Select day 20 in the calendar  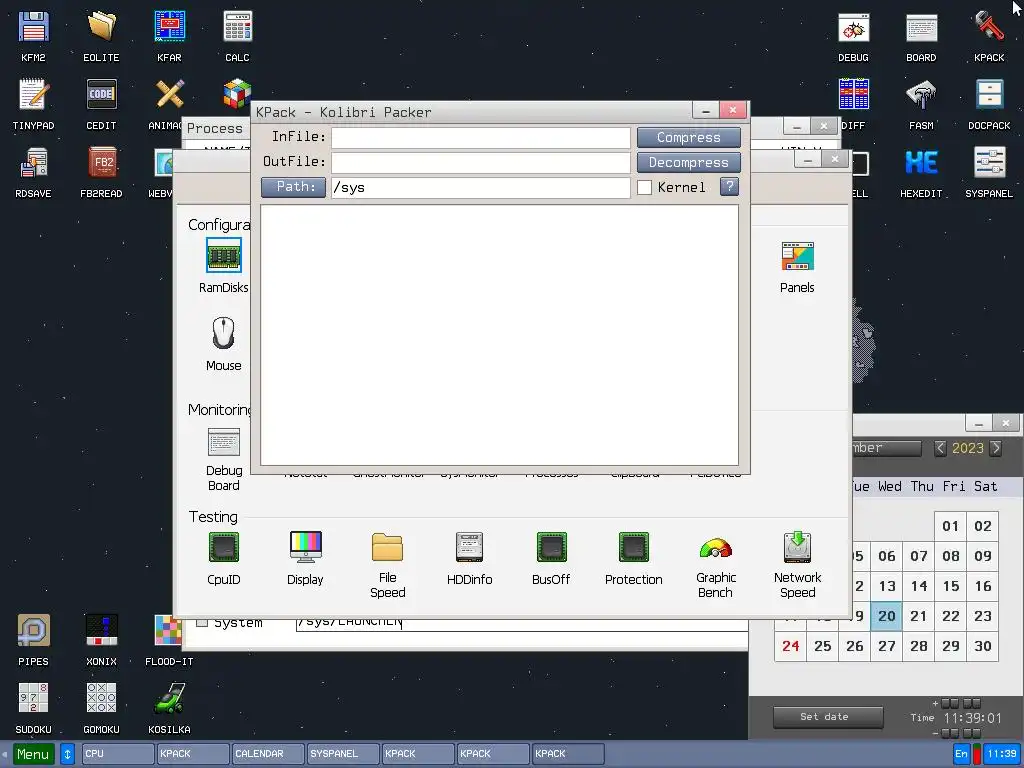click(886, 616)
